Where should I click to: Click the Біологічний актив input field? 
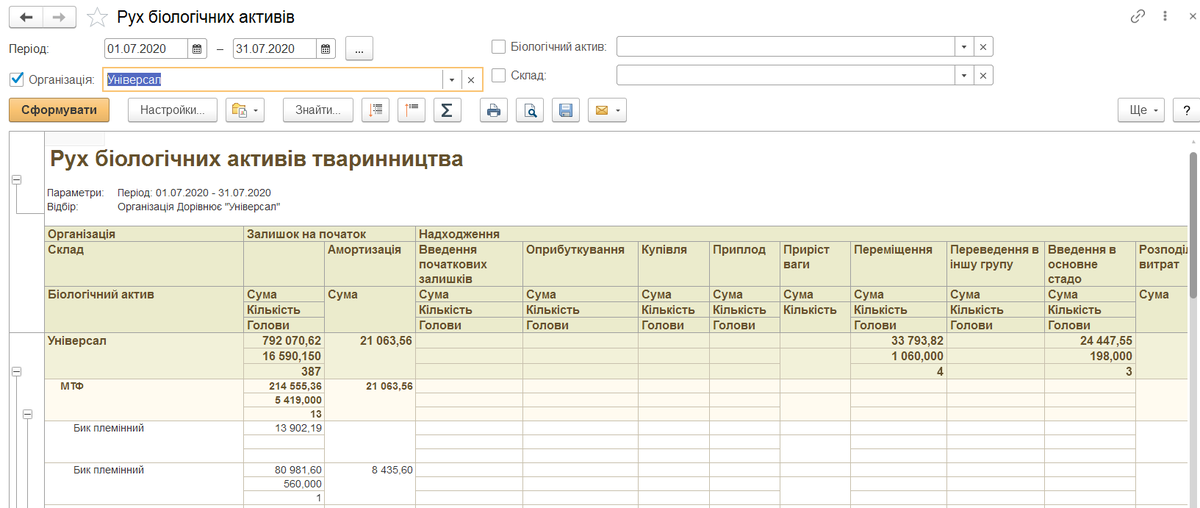tap(785, 47)
